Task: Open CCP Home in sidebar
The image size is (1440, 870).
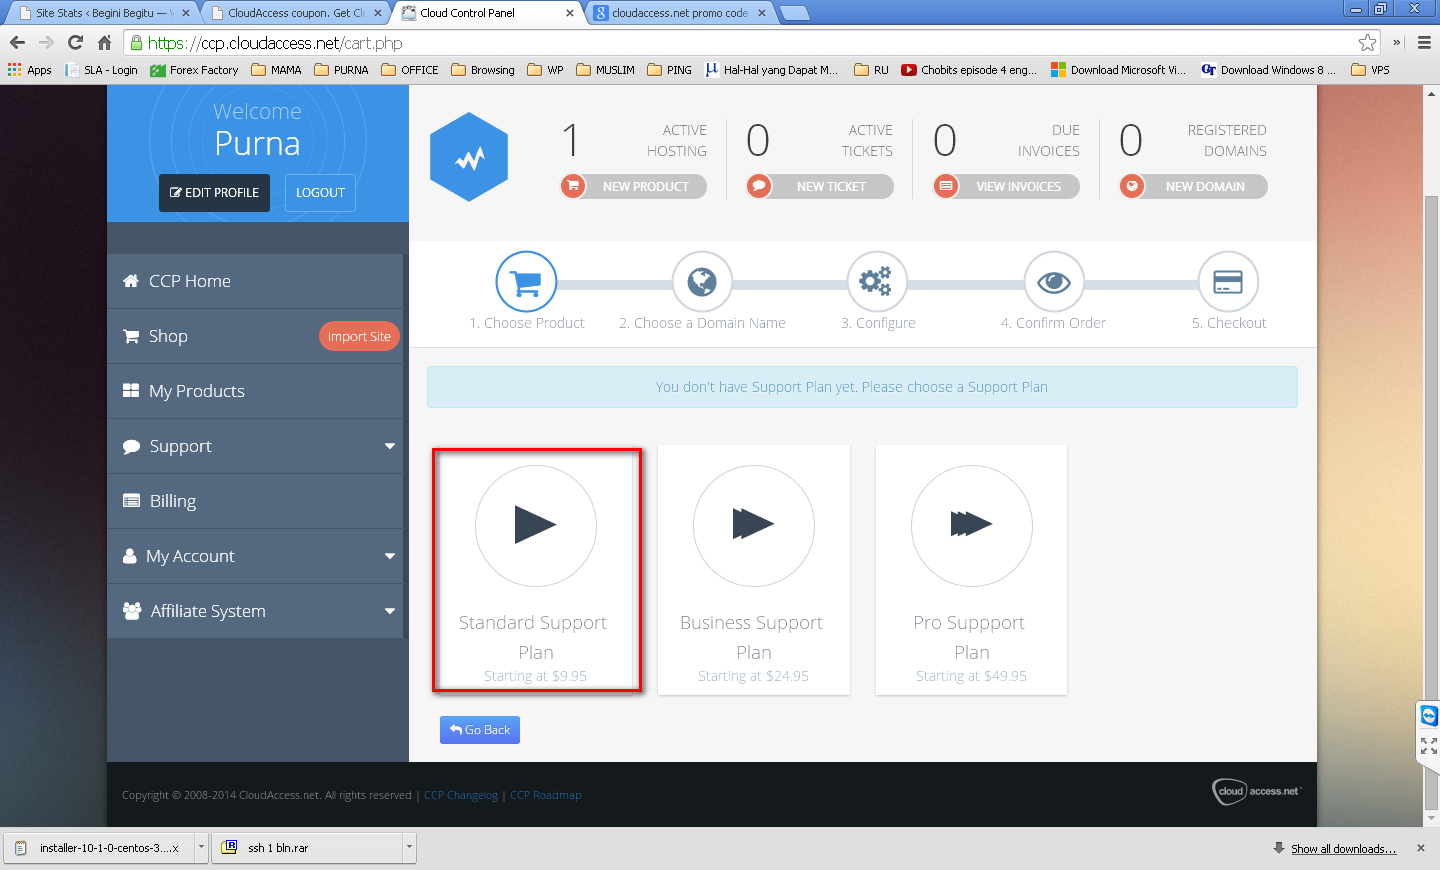Action: pyautogui.click(x=255, y=281)
